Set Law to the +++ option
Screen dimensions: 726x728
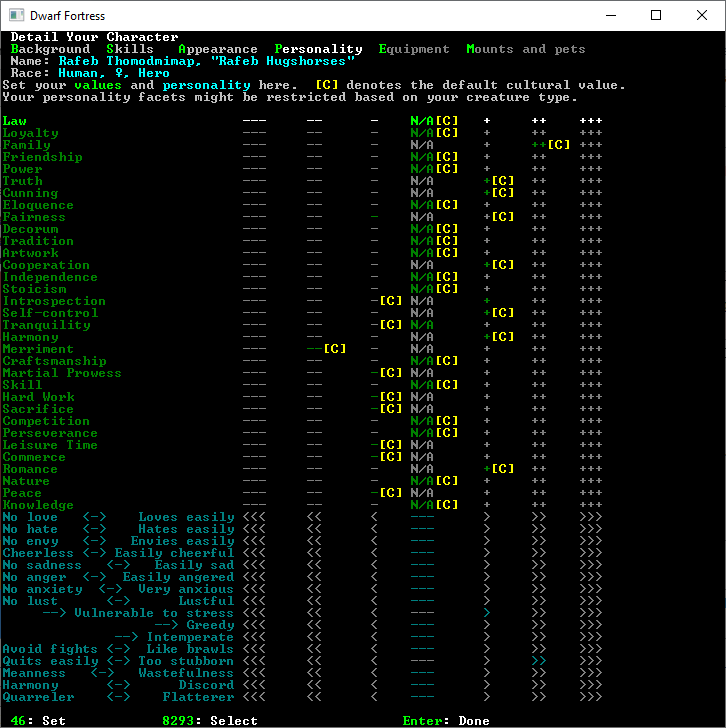coord(591,121)
